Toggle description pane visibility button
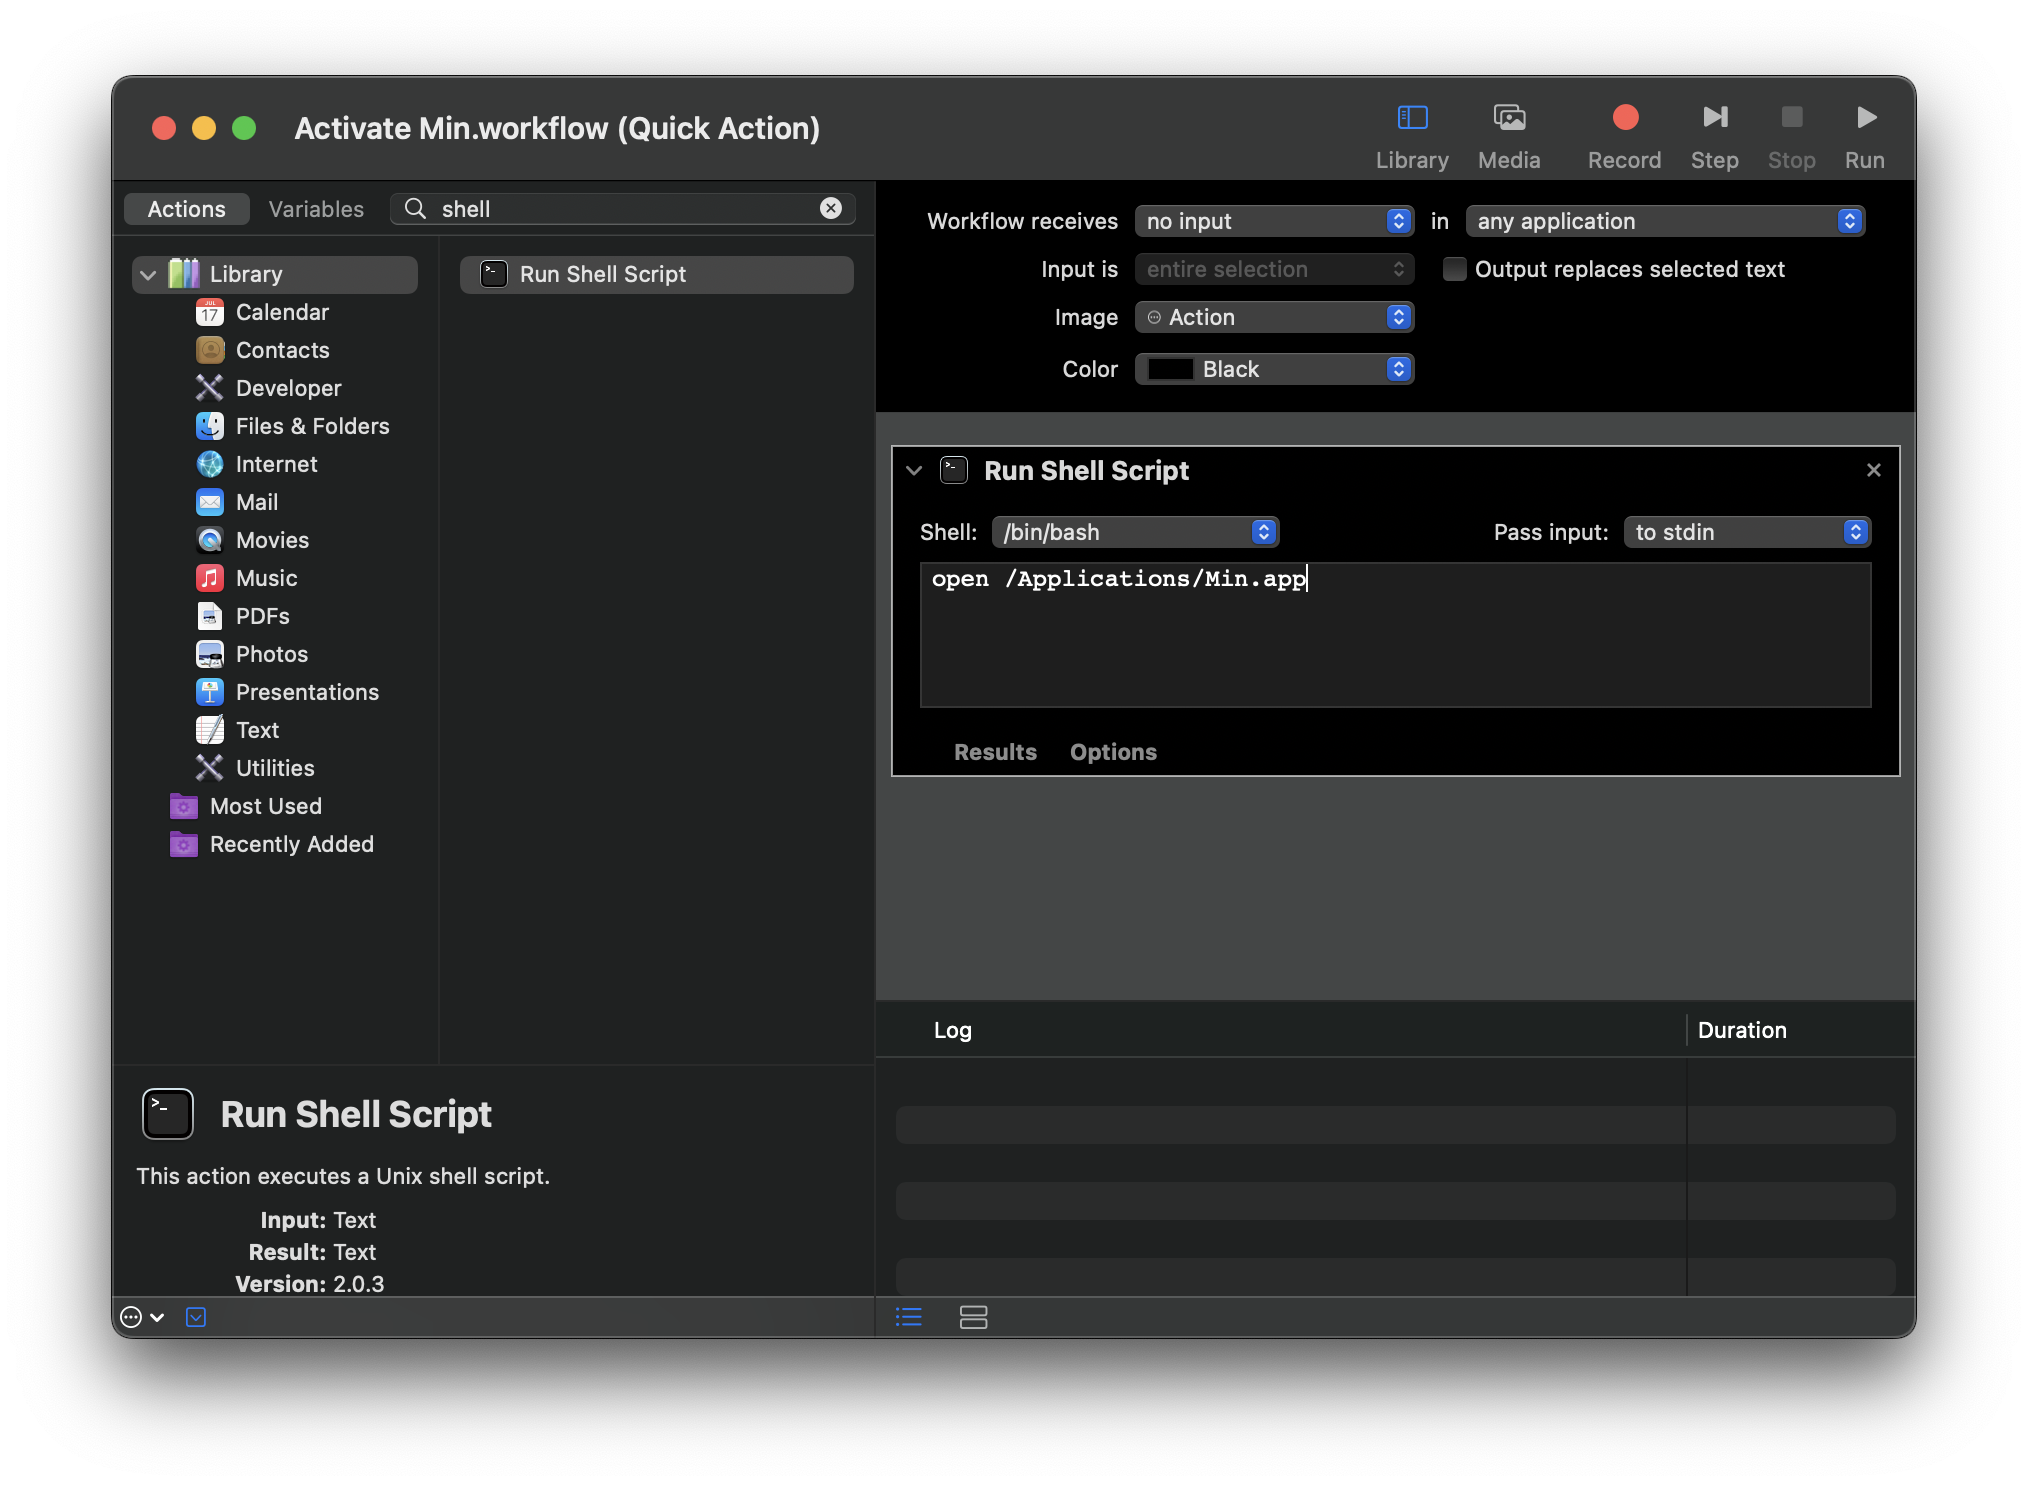The image size is (2028, 1486). click(x=196, y=1317)
